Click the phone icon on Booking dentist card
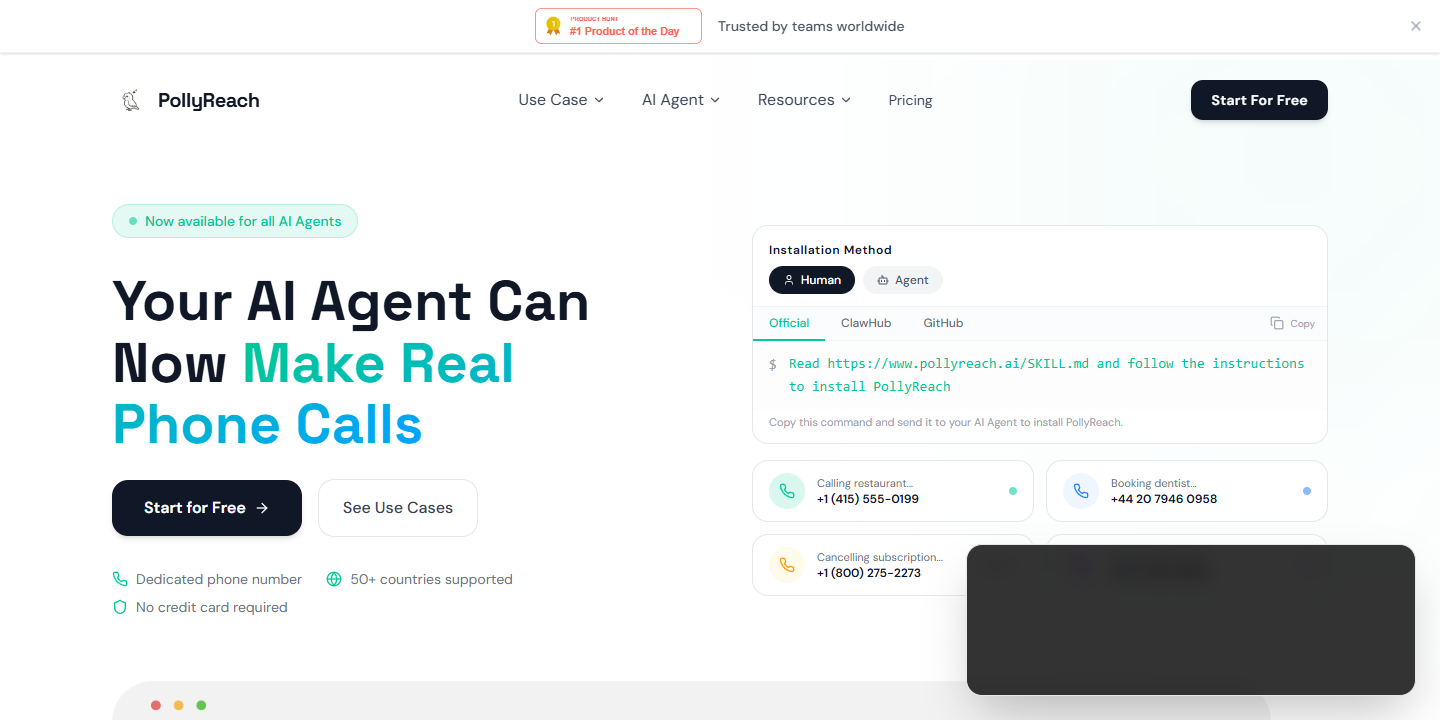The height and width of the screenshot is (720, 1440). point(1081,491)
